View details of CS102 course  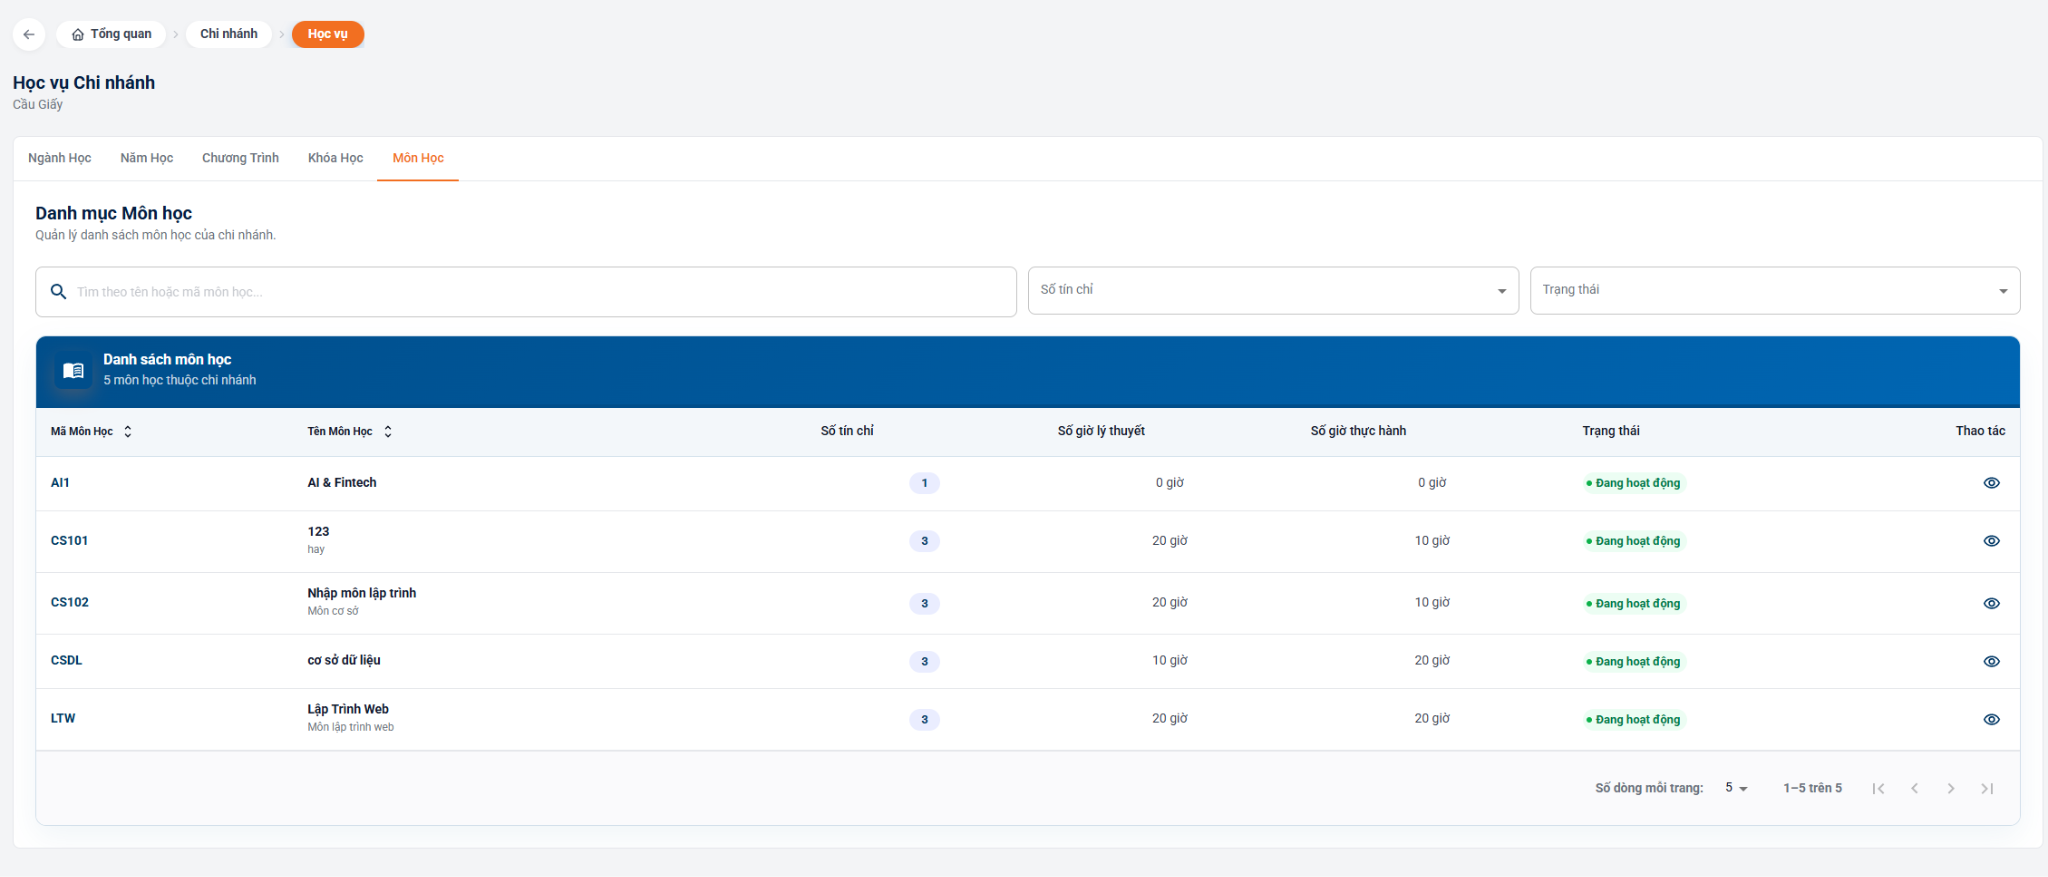point(1991,603)
